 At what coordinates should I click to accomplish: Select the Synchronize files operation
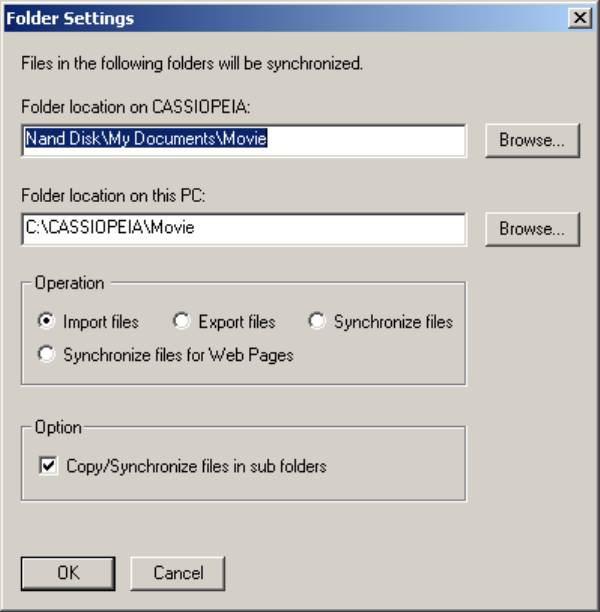coord(317,322)
